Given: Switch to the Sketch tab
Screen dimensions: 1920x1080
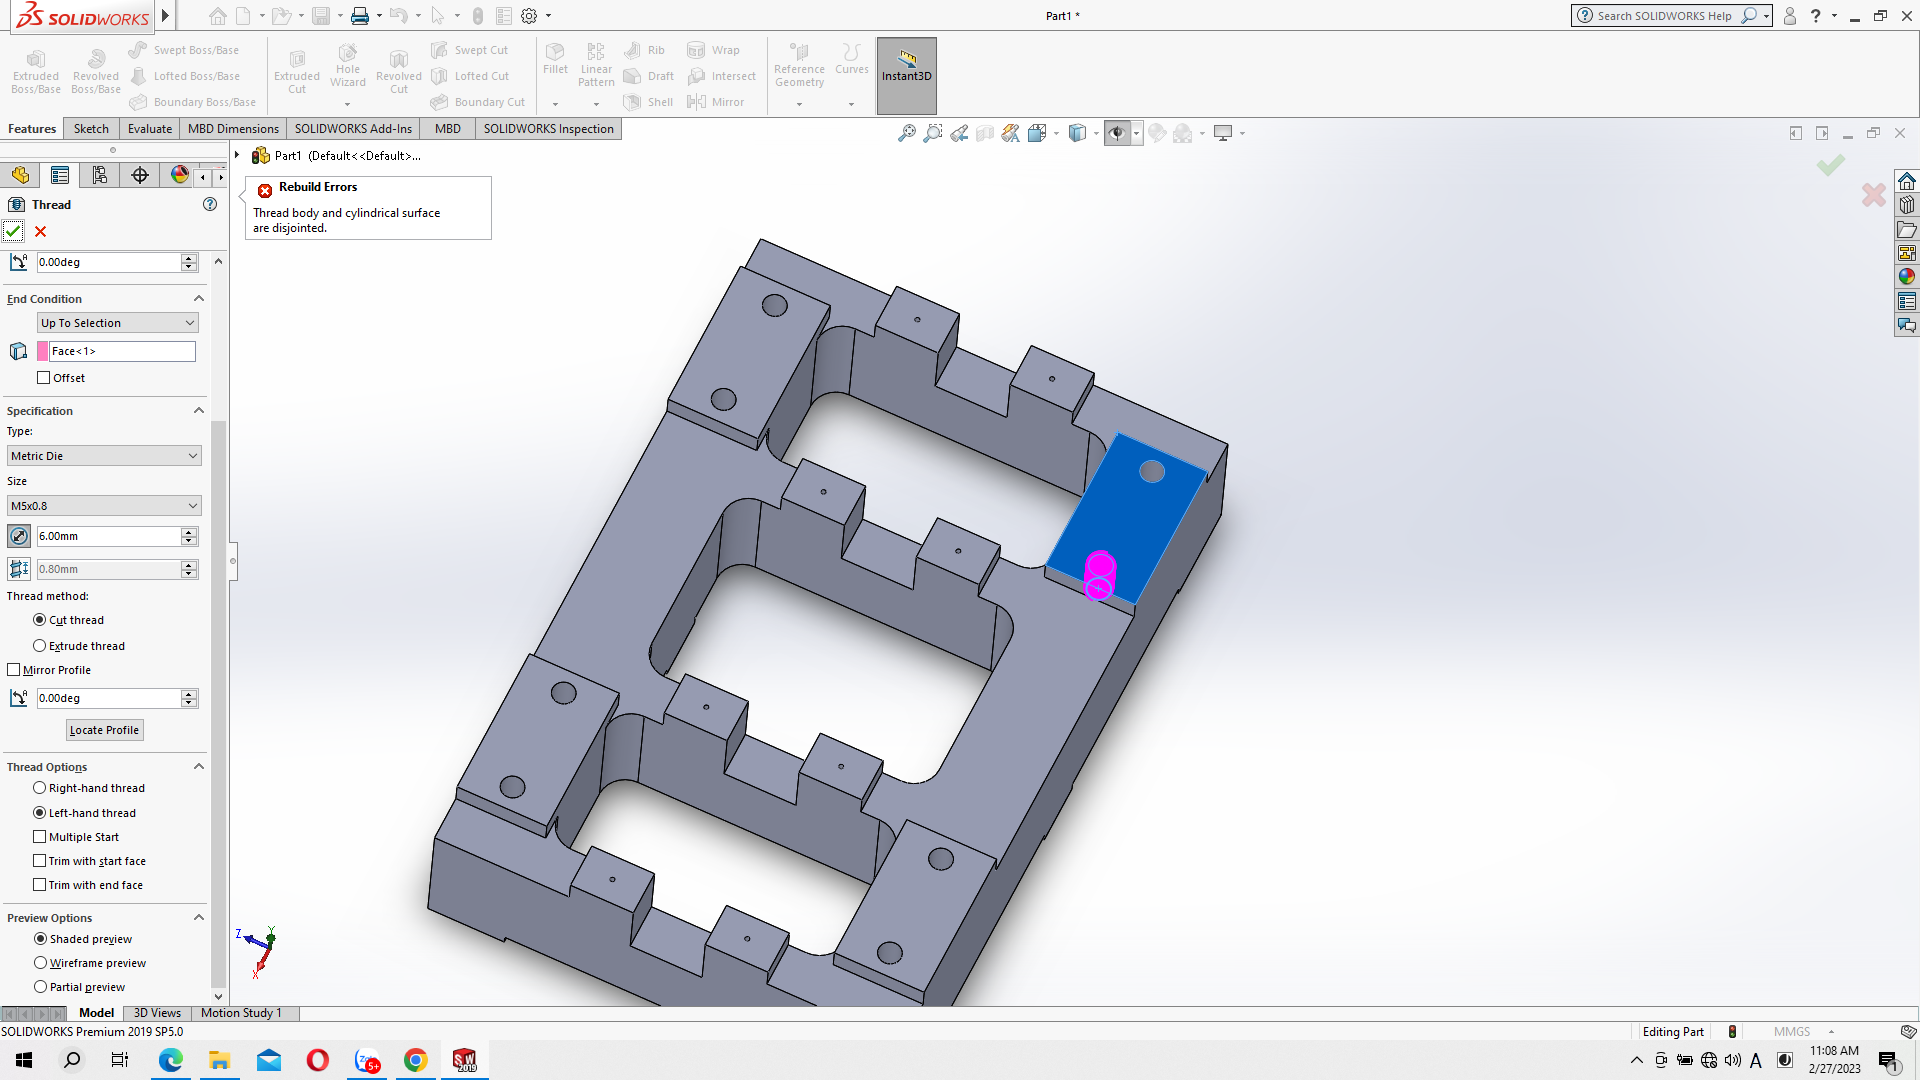Looking at the screenshot, I should 91,129.
